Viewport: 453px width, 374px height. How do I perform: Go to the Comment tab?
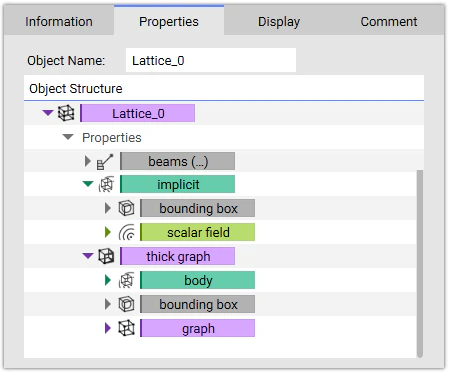point(389,21)
